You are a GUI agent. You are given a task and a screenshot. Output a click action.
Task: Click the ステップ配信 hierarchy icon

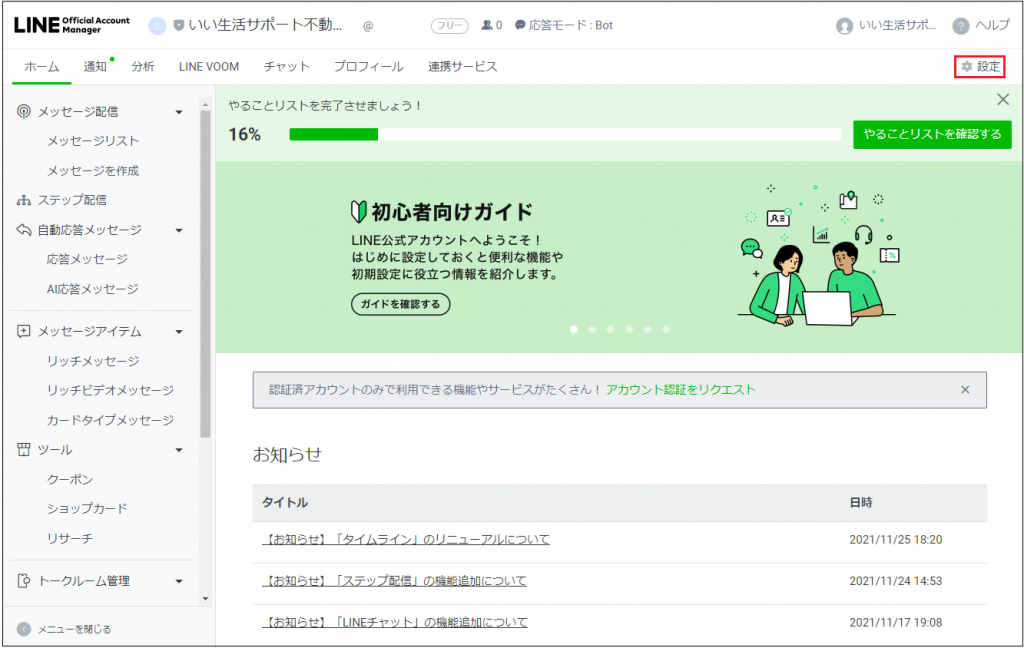click(24, 200)
